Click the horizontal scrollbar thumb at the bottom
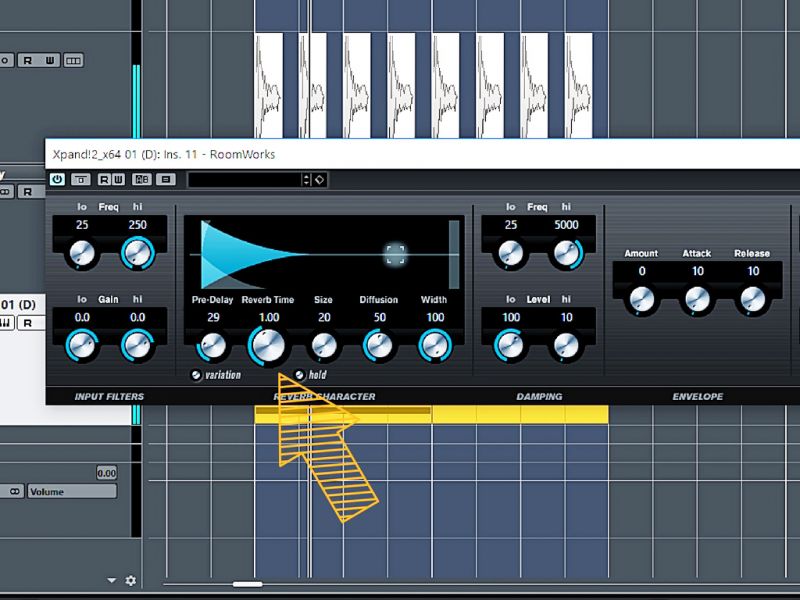The width and height of the screenshot is (800, 600). [x=247, y=584]
